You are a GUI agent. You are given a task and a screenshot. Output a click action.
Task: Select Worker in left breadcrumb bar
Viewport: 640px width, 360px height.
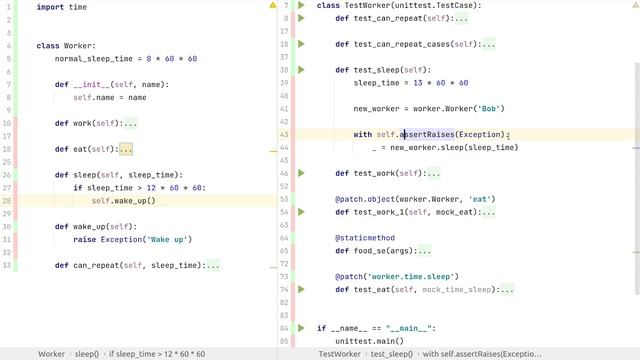[51, 354]
